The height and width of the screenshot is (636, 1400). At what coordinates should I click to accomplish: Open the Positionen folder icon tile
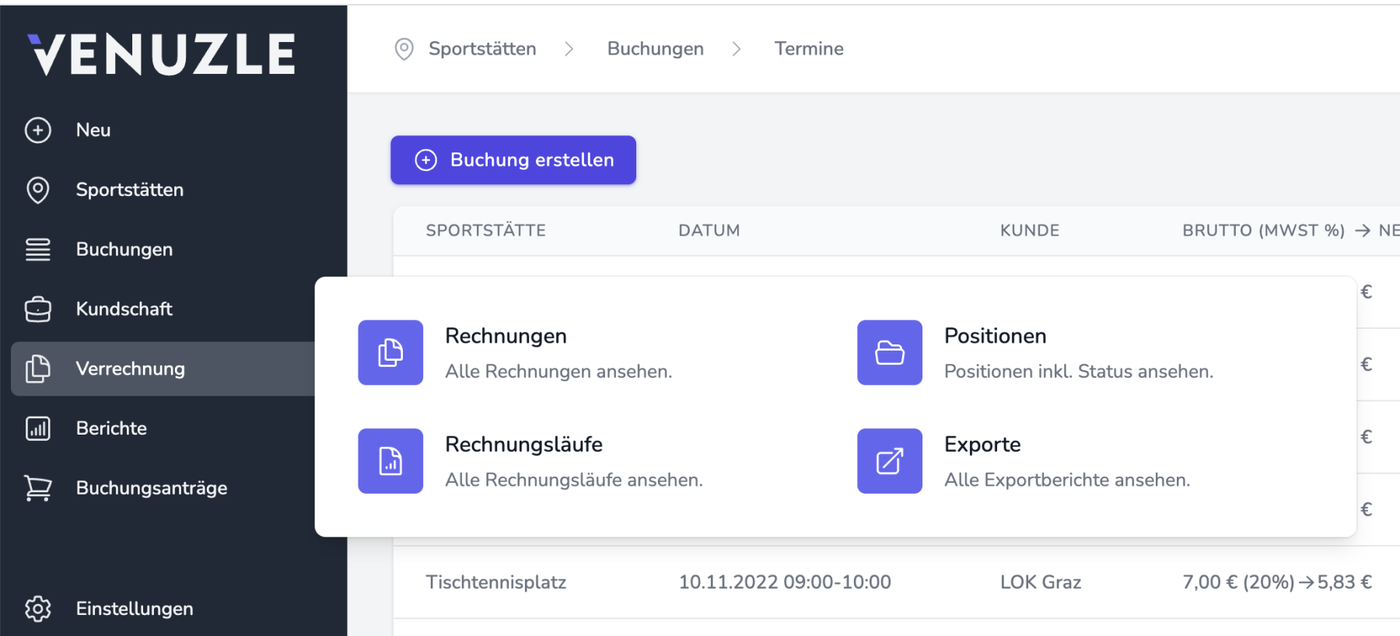(889, 352)
